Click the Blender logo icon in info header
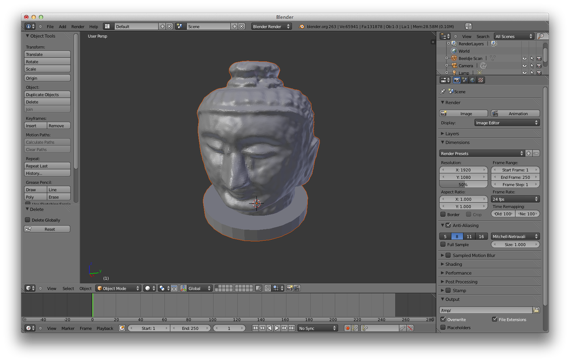570x362 pixels. (302, 27)
